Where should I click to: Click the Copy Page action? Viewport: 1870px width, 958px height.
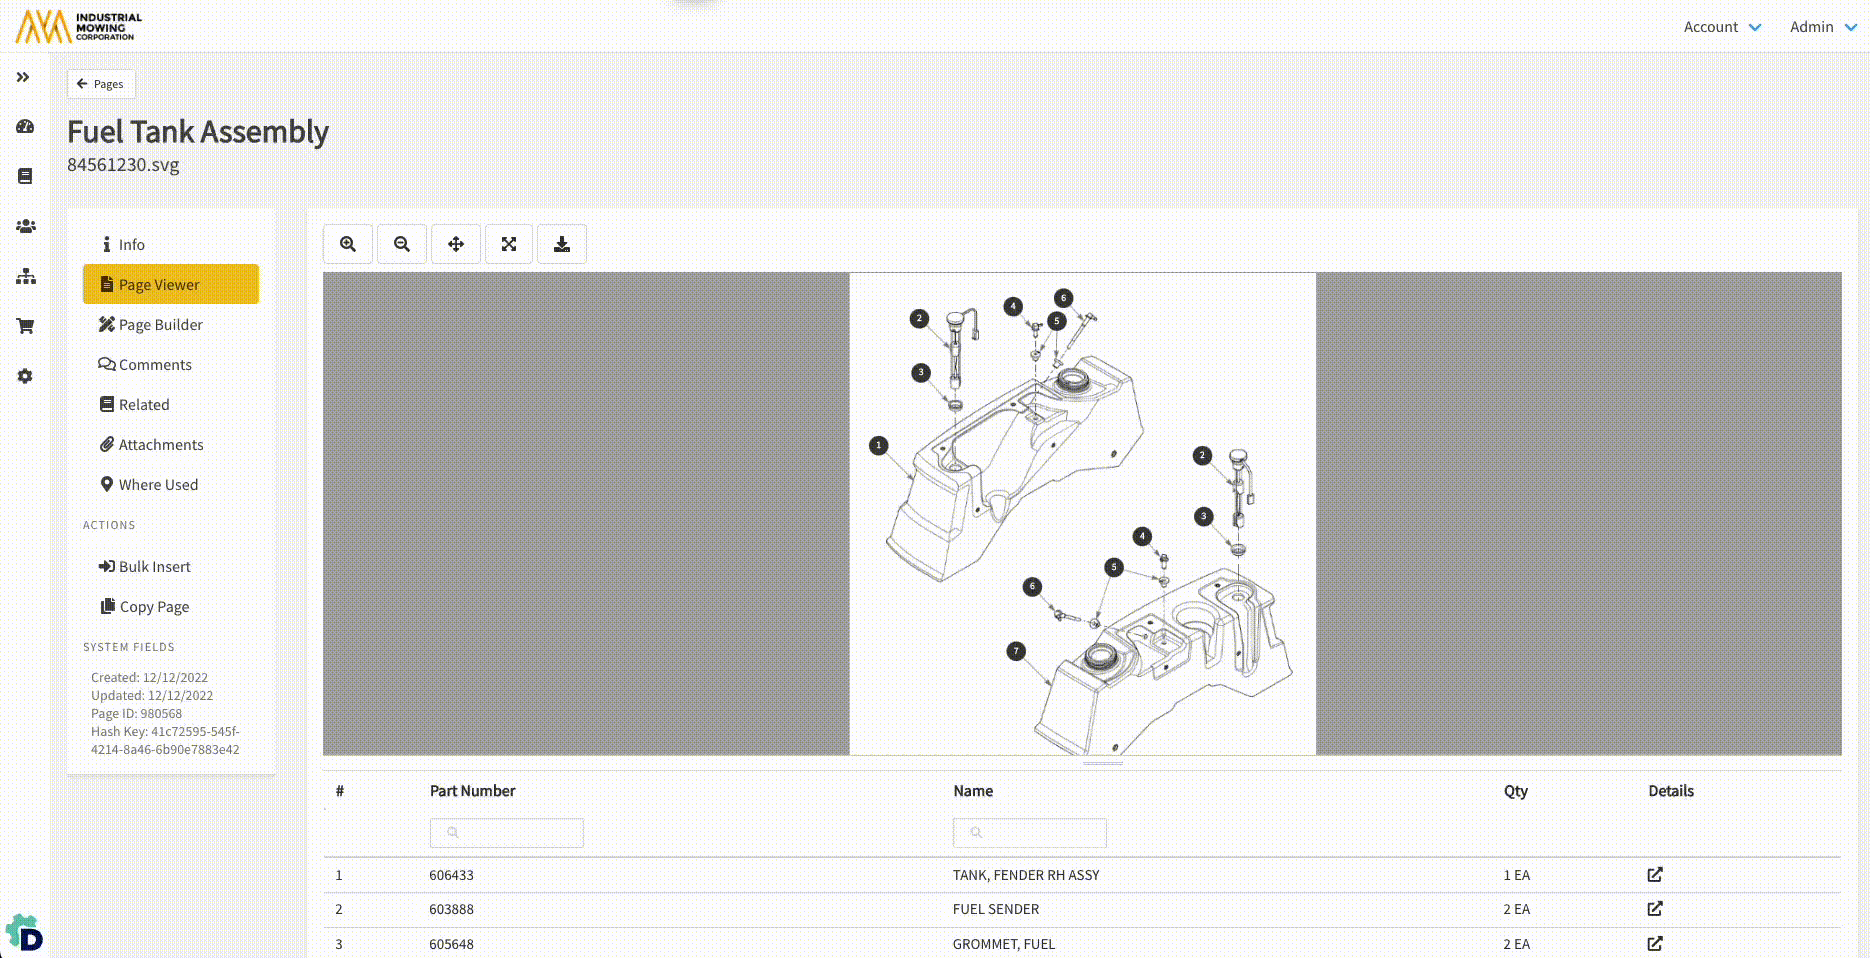tap(154, 607)
